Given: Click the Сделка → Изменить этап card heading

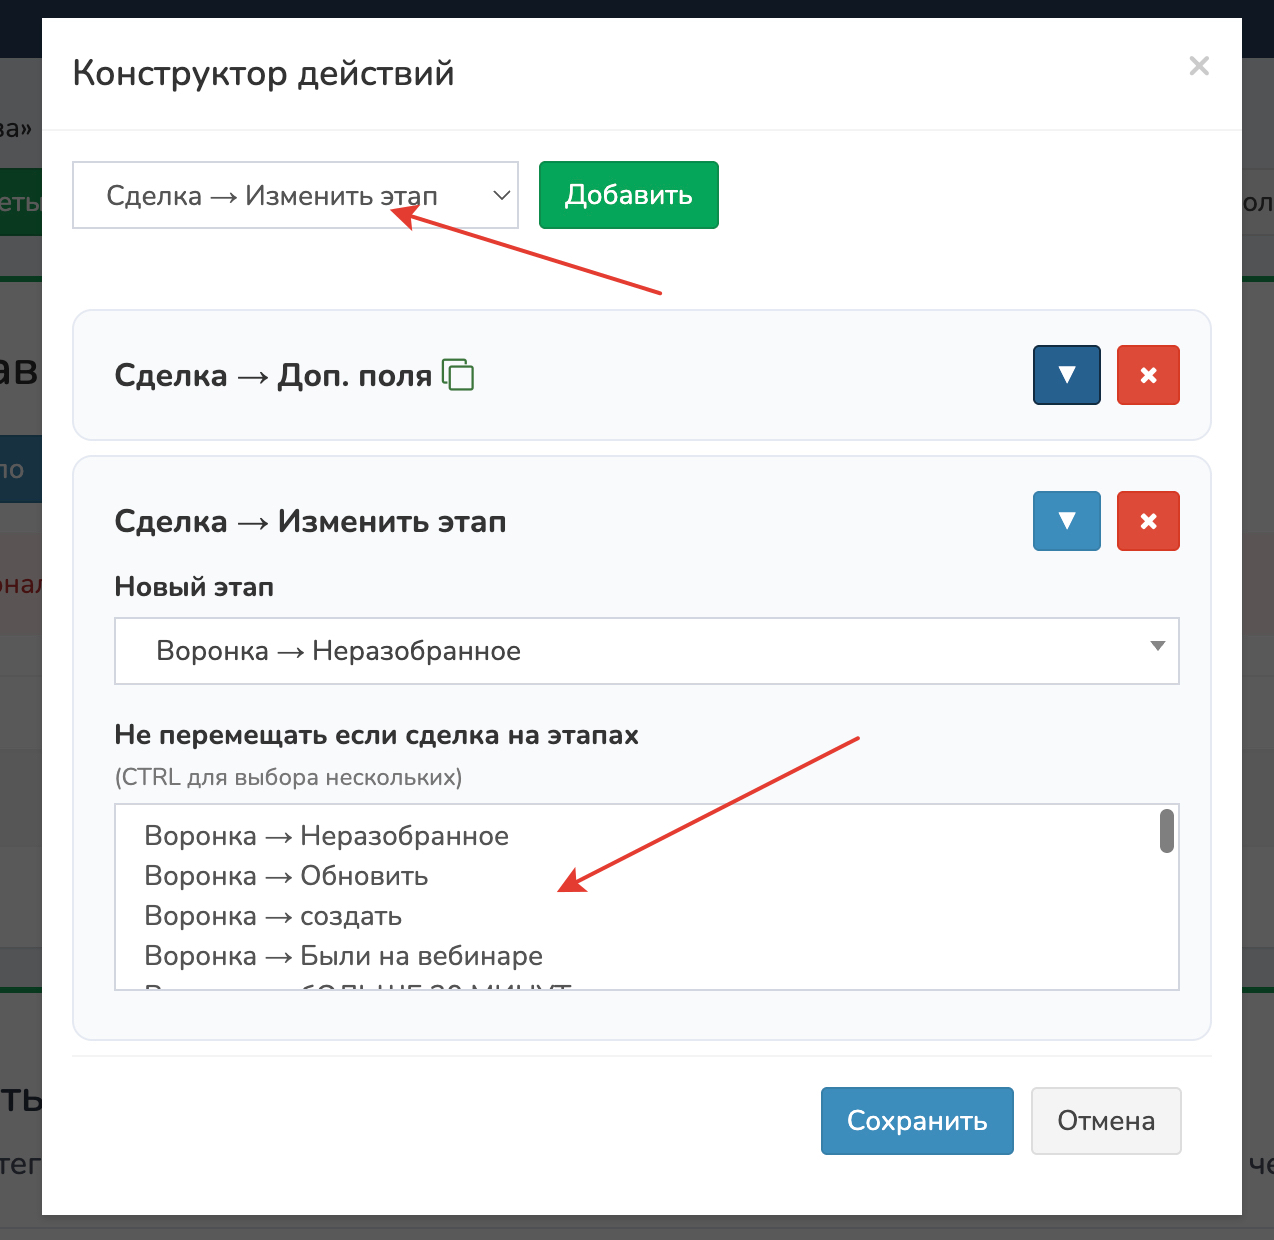Looking at the screenshot, I should [x=310, y=521].
